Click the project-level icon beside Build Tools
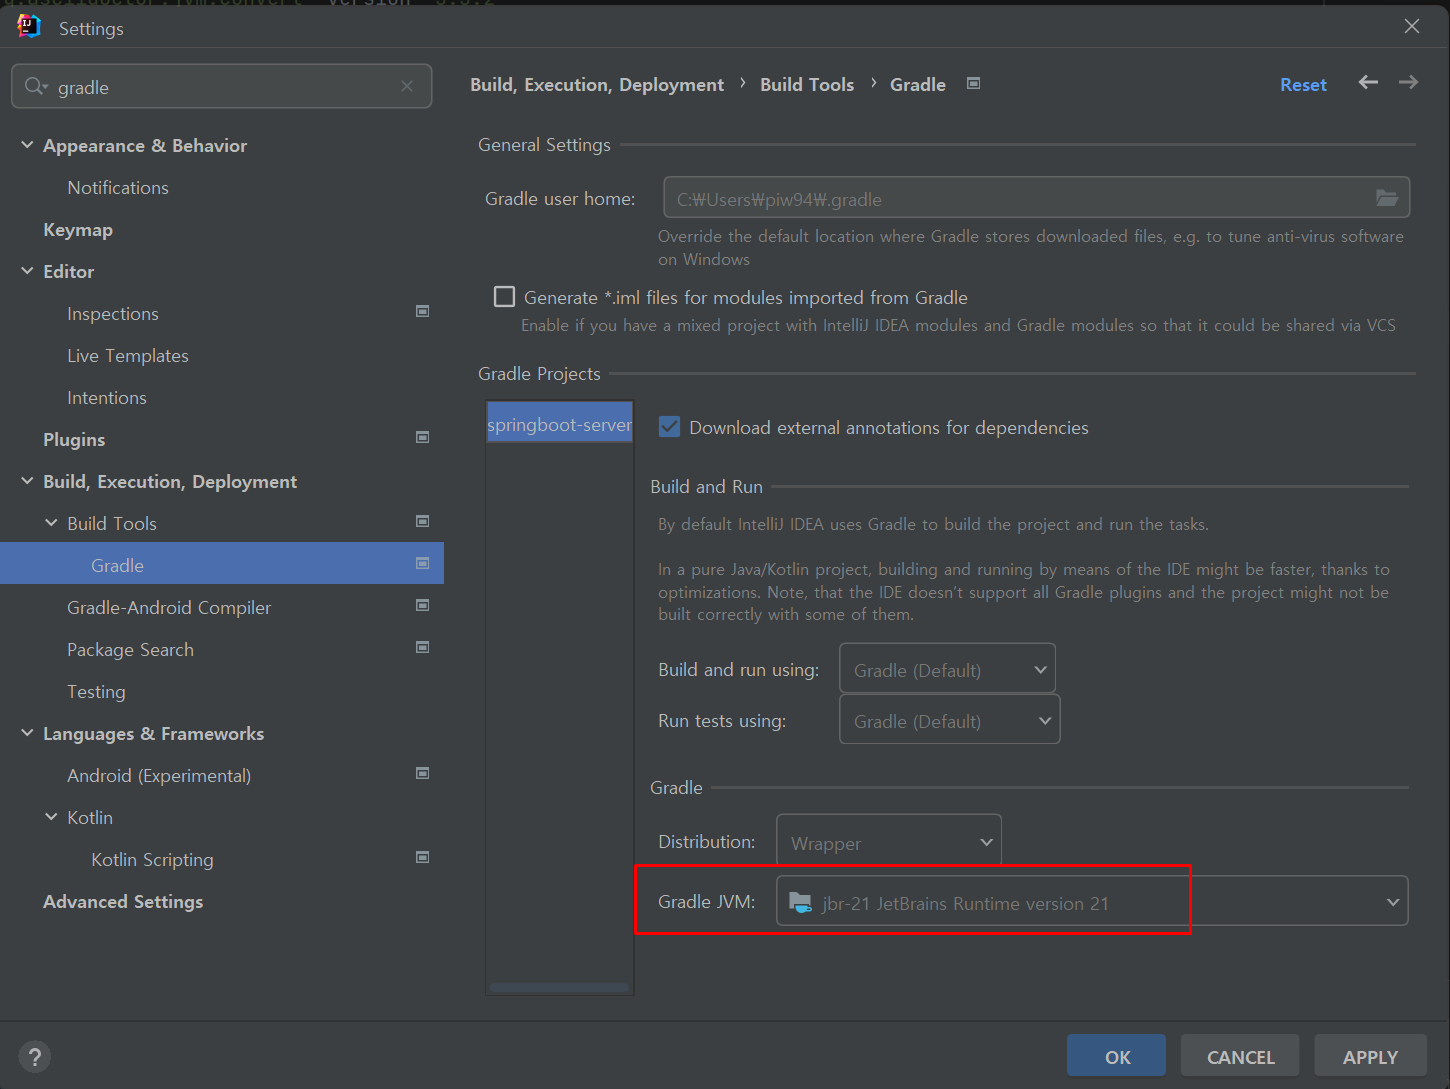1450x1089 pixels. click(423, 522)
